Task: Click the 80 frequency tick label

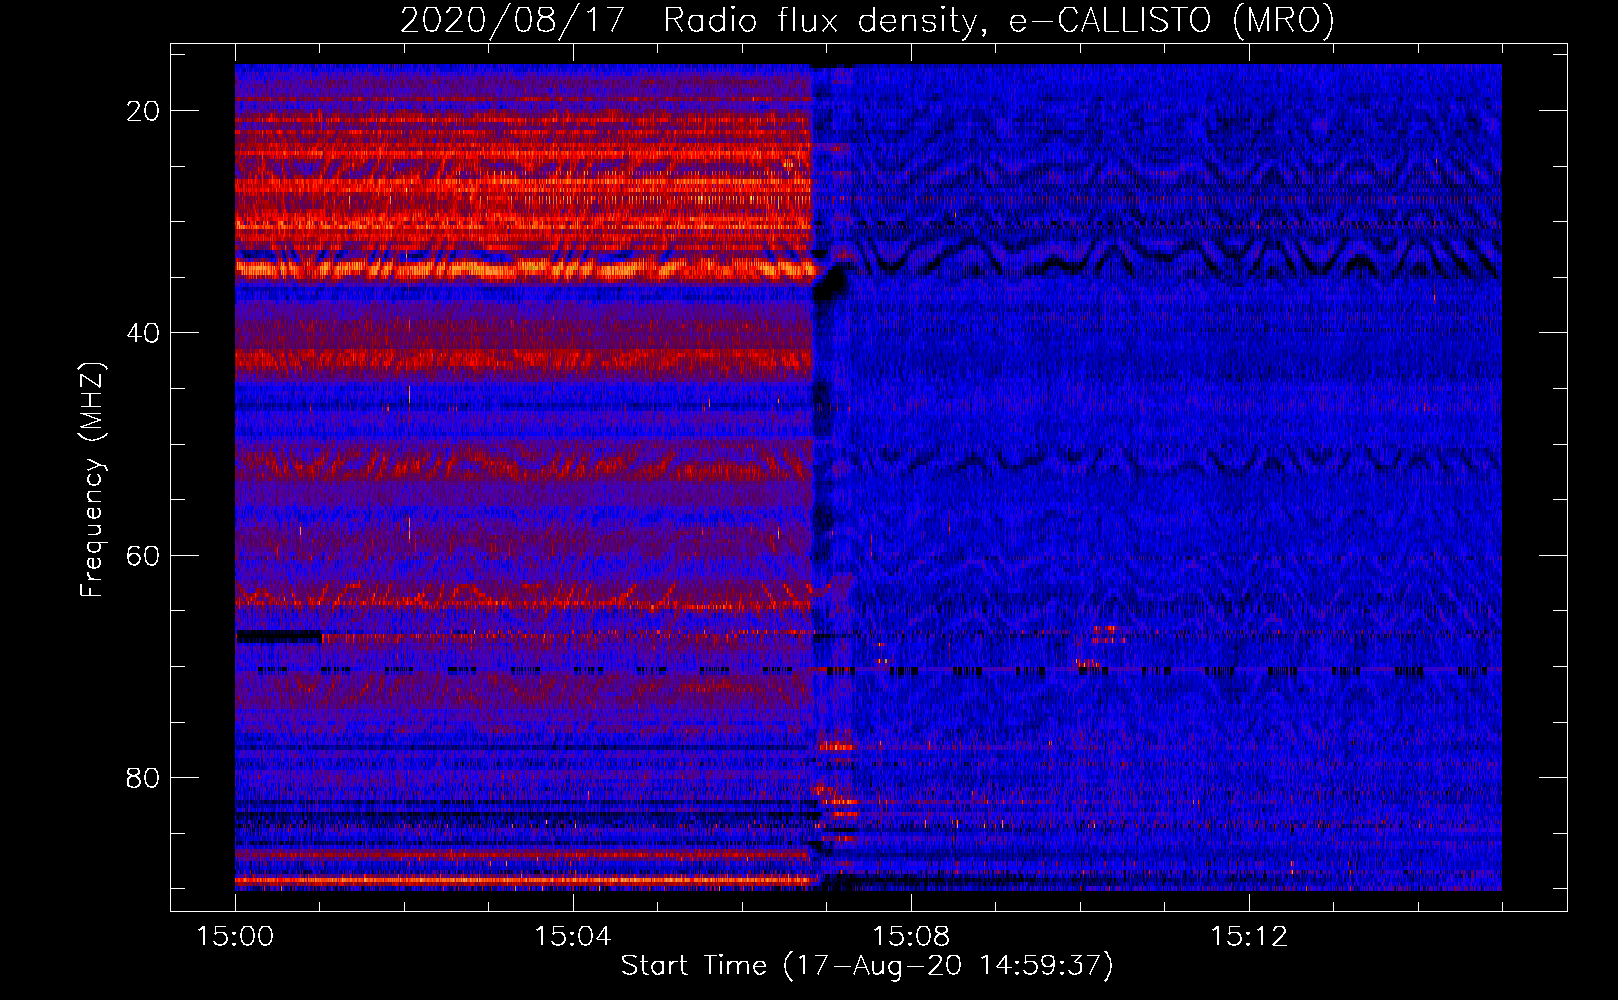Action: pyautogui.click(x=144, y=778)
